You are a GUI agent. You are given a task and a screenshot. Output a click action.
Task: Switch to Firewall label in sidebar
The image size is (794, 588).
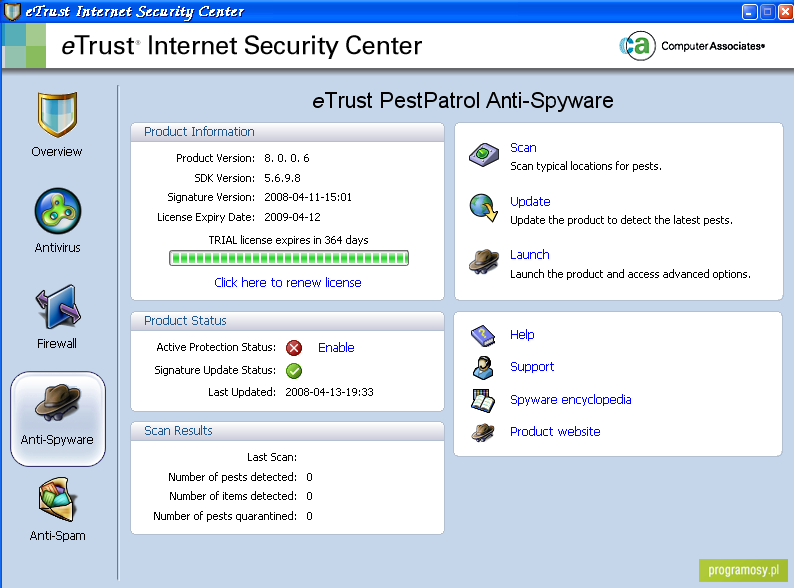(57, 343)
